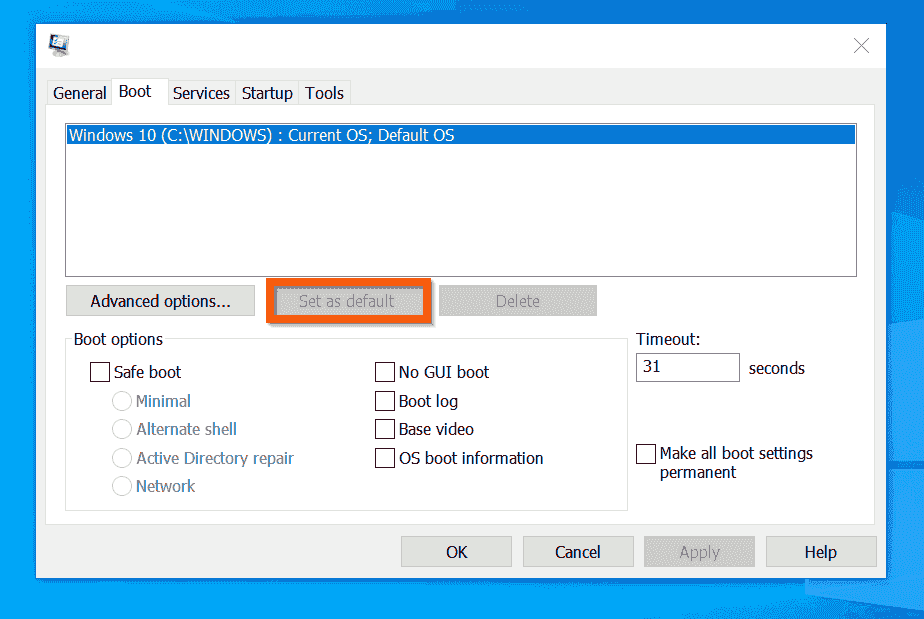The image size is (924, 619).
Task: Check the Base video option
Action: [385, 429]
